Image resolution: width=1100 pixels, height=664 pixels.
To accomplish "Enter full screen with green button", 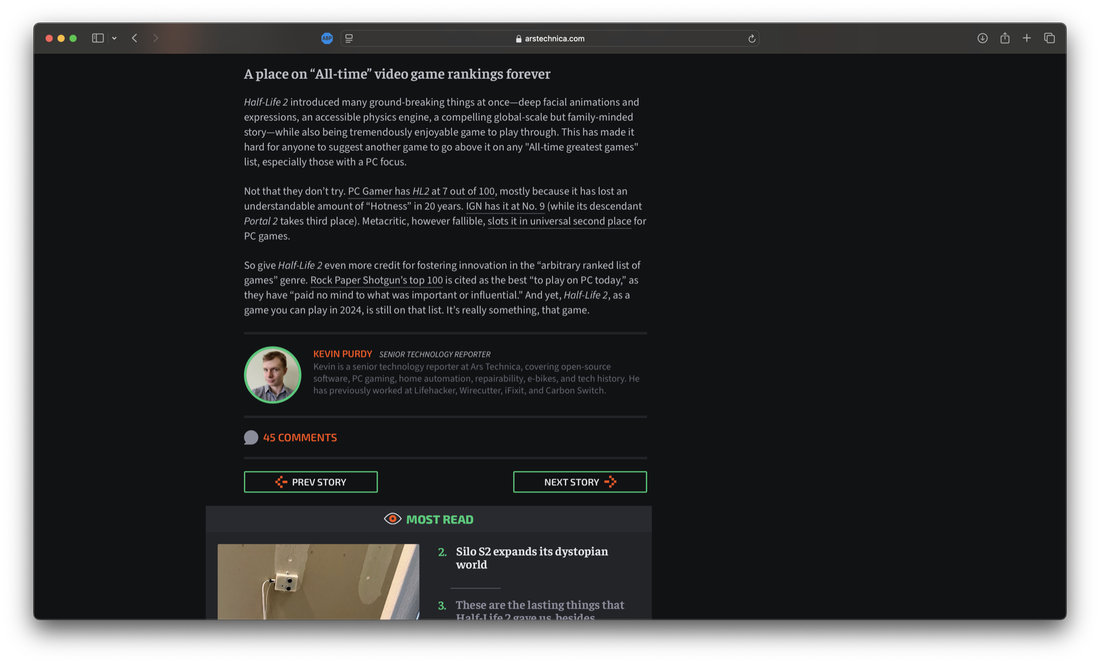I will click(x=73, y=39).
